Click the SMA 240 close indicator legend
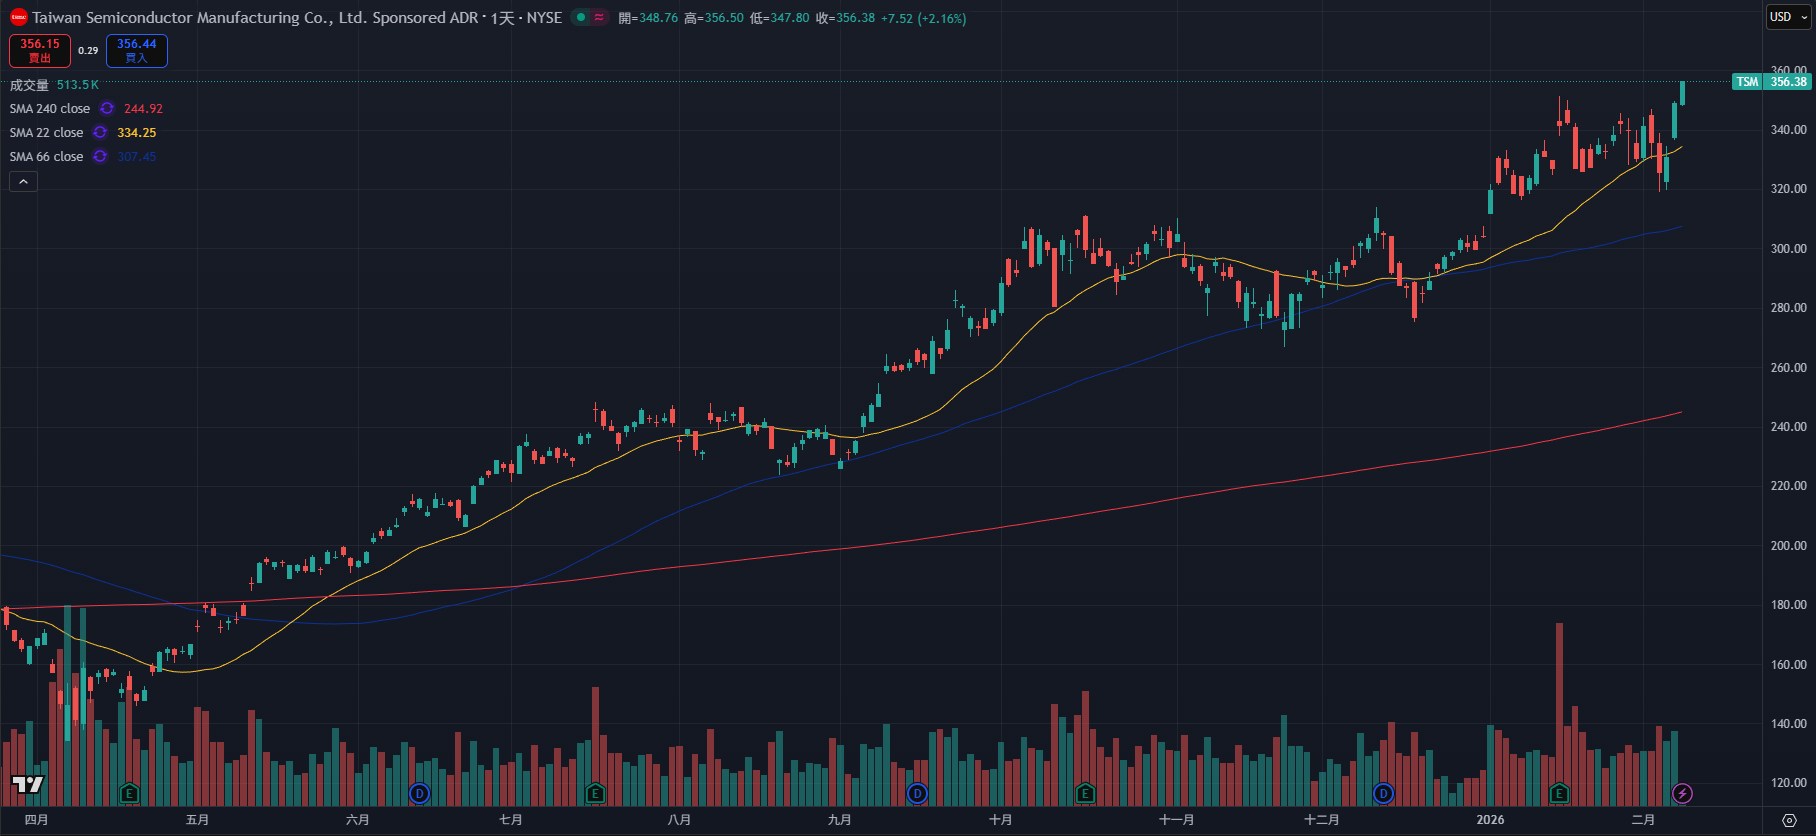The height and width of the screenshot is (836, 1816). pos(50,109)
